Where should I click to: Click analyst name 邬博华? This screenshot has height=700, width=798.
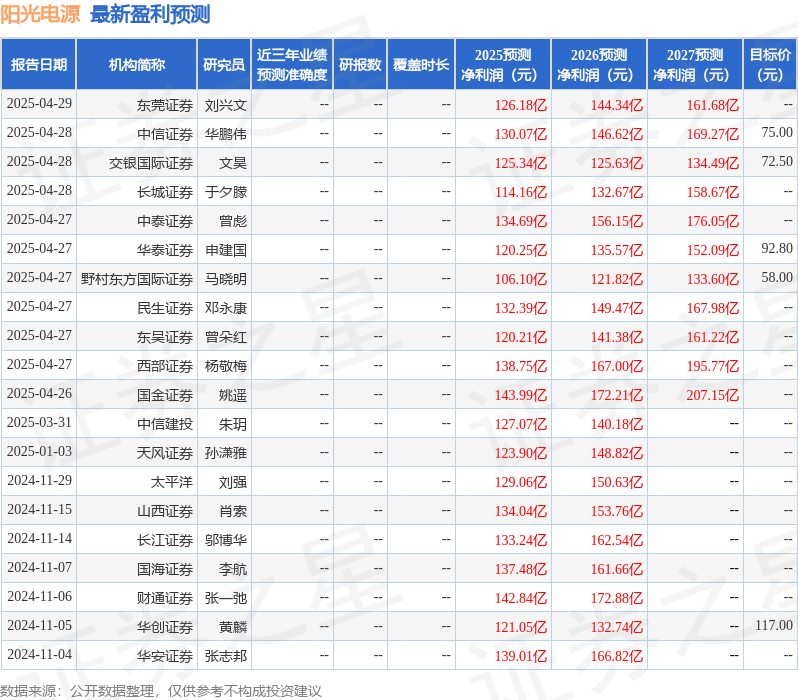pos(225,541)
